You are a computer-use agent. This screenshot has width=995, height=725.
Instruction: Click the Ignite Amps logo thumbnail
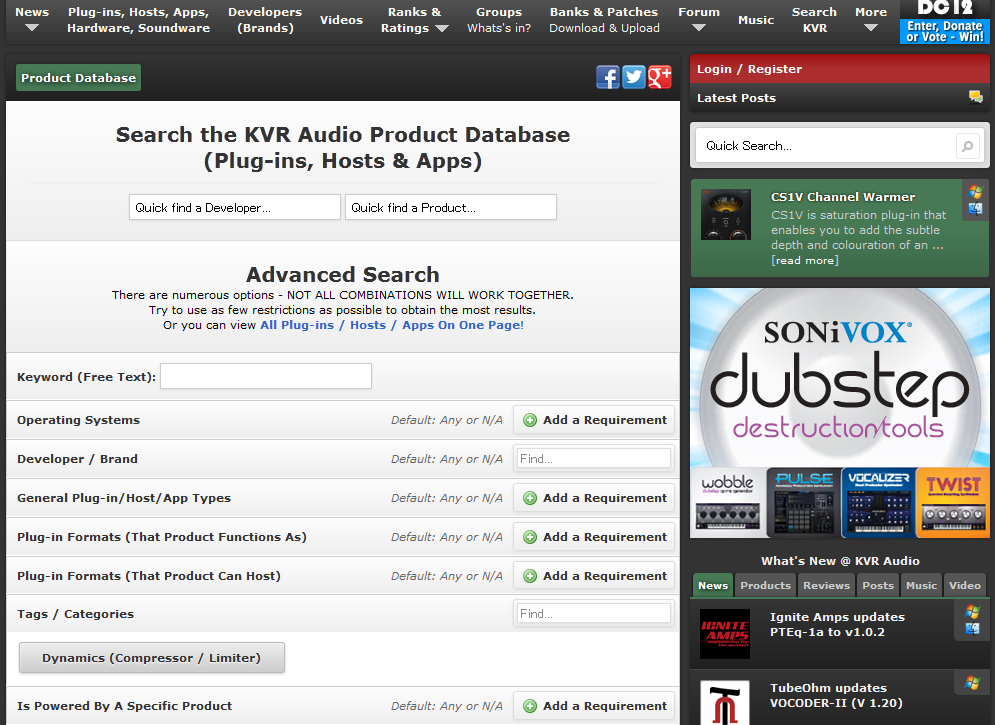pyautogui.click(x=725, y=632)
